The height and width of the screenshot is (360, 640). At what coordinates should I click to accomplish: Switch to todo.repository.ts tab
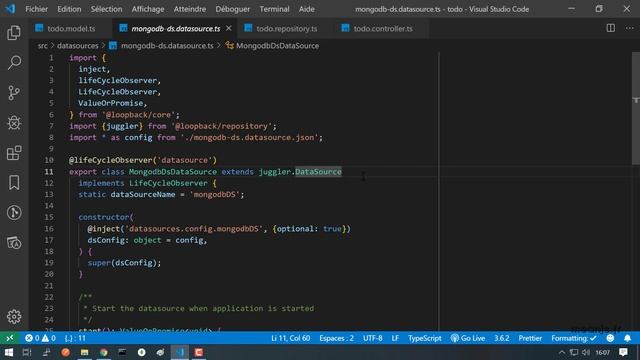click(282, 28)
